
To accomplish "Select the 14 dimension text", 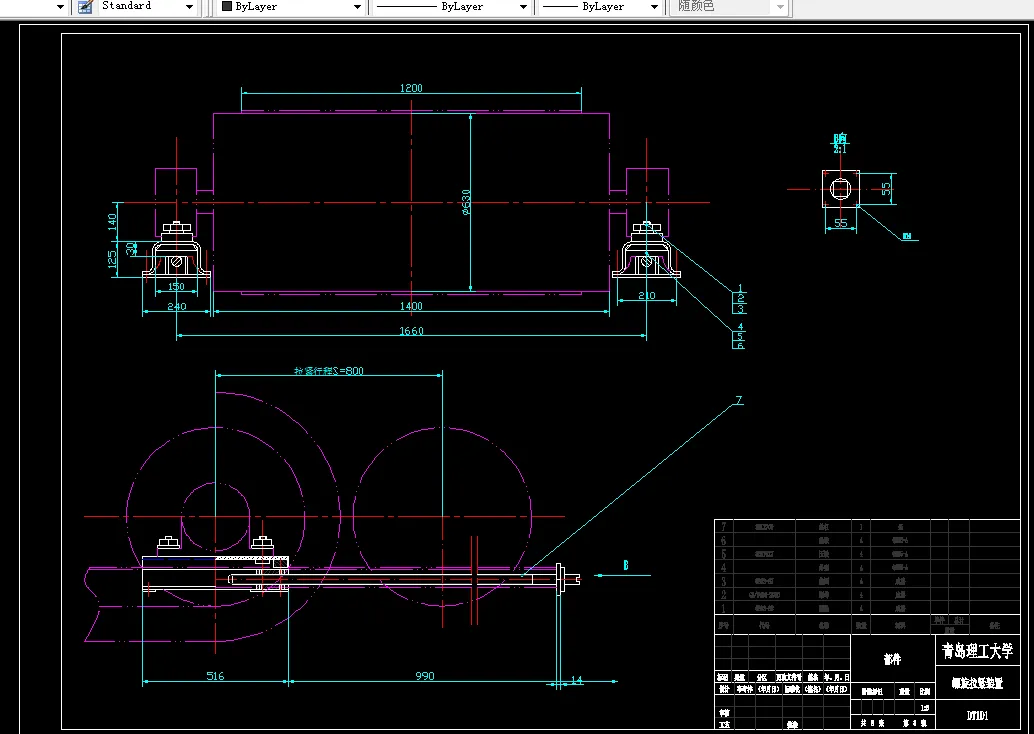I will coord(577,680).
